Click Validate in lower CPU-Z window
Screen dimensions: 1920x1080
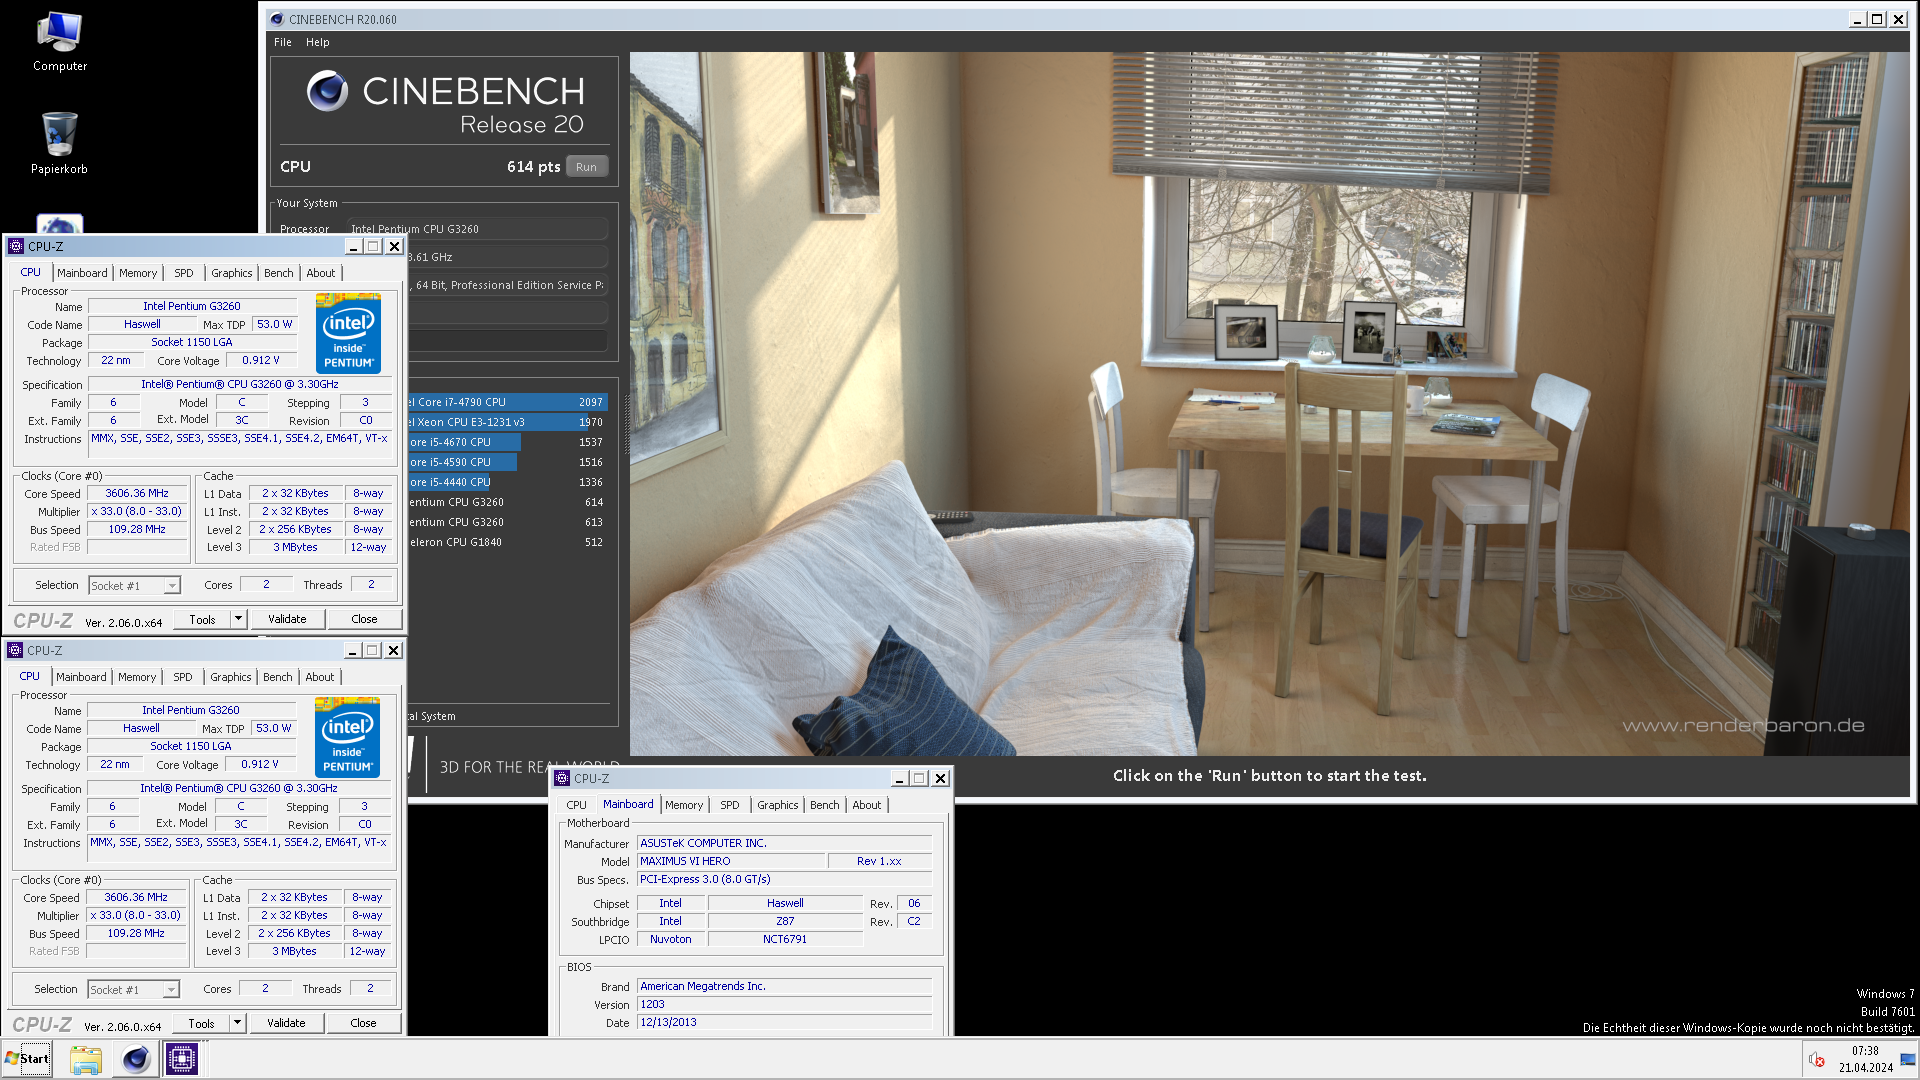tap(286, 1023)
